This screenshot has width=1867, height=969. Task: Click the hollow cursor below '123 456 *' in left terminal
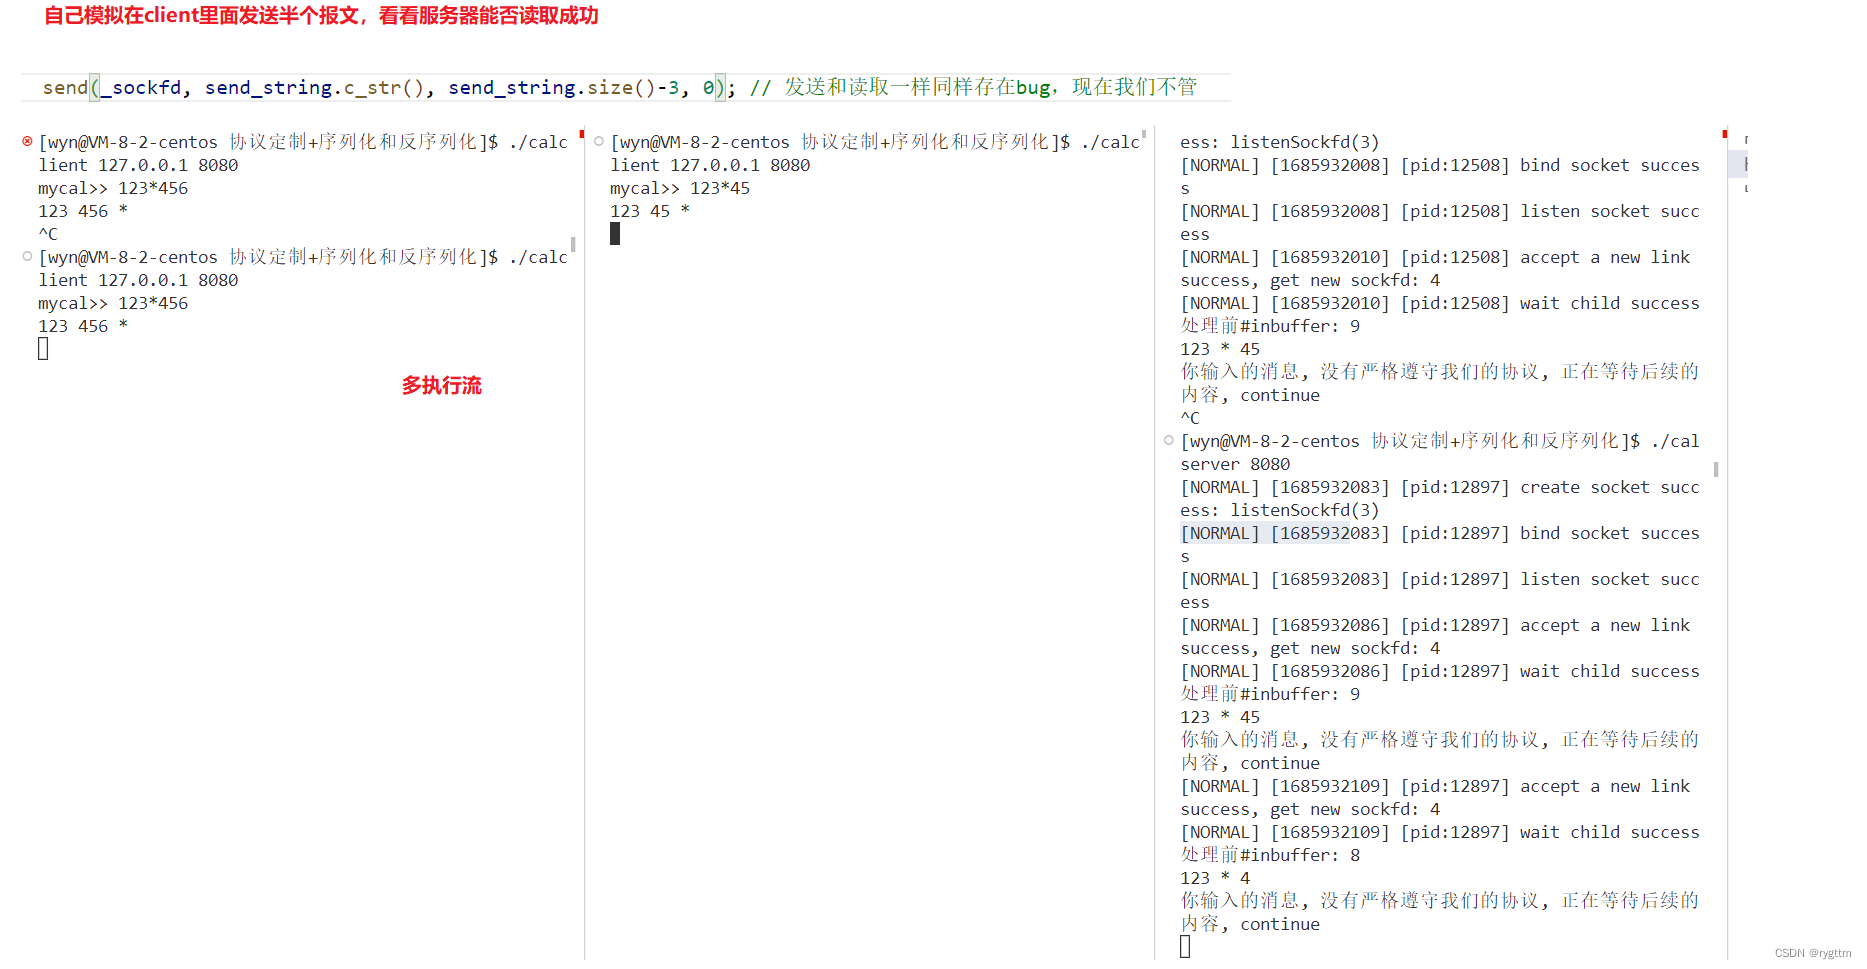point(43,348)
